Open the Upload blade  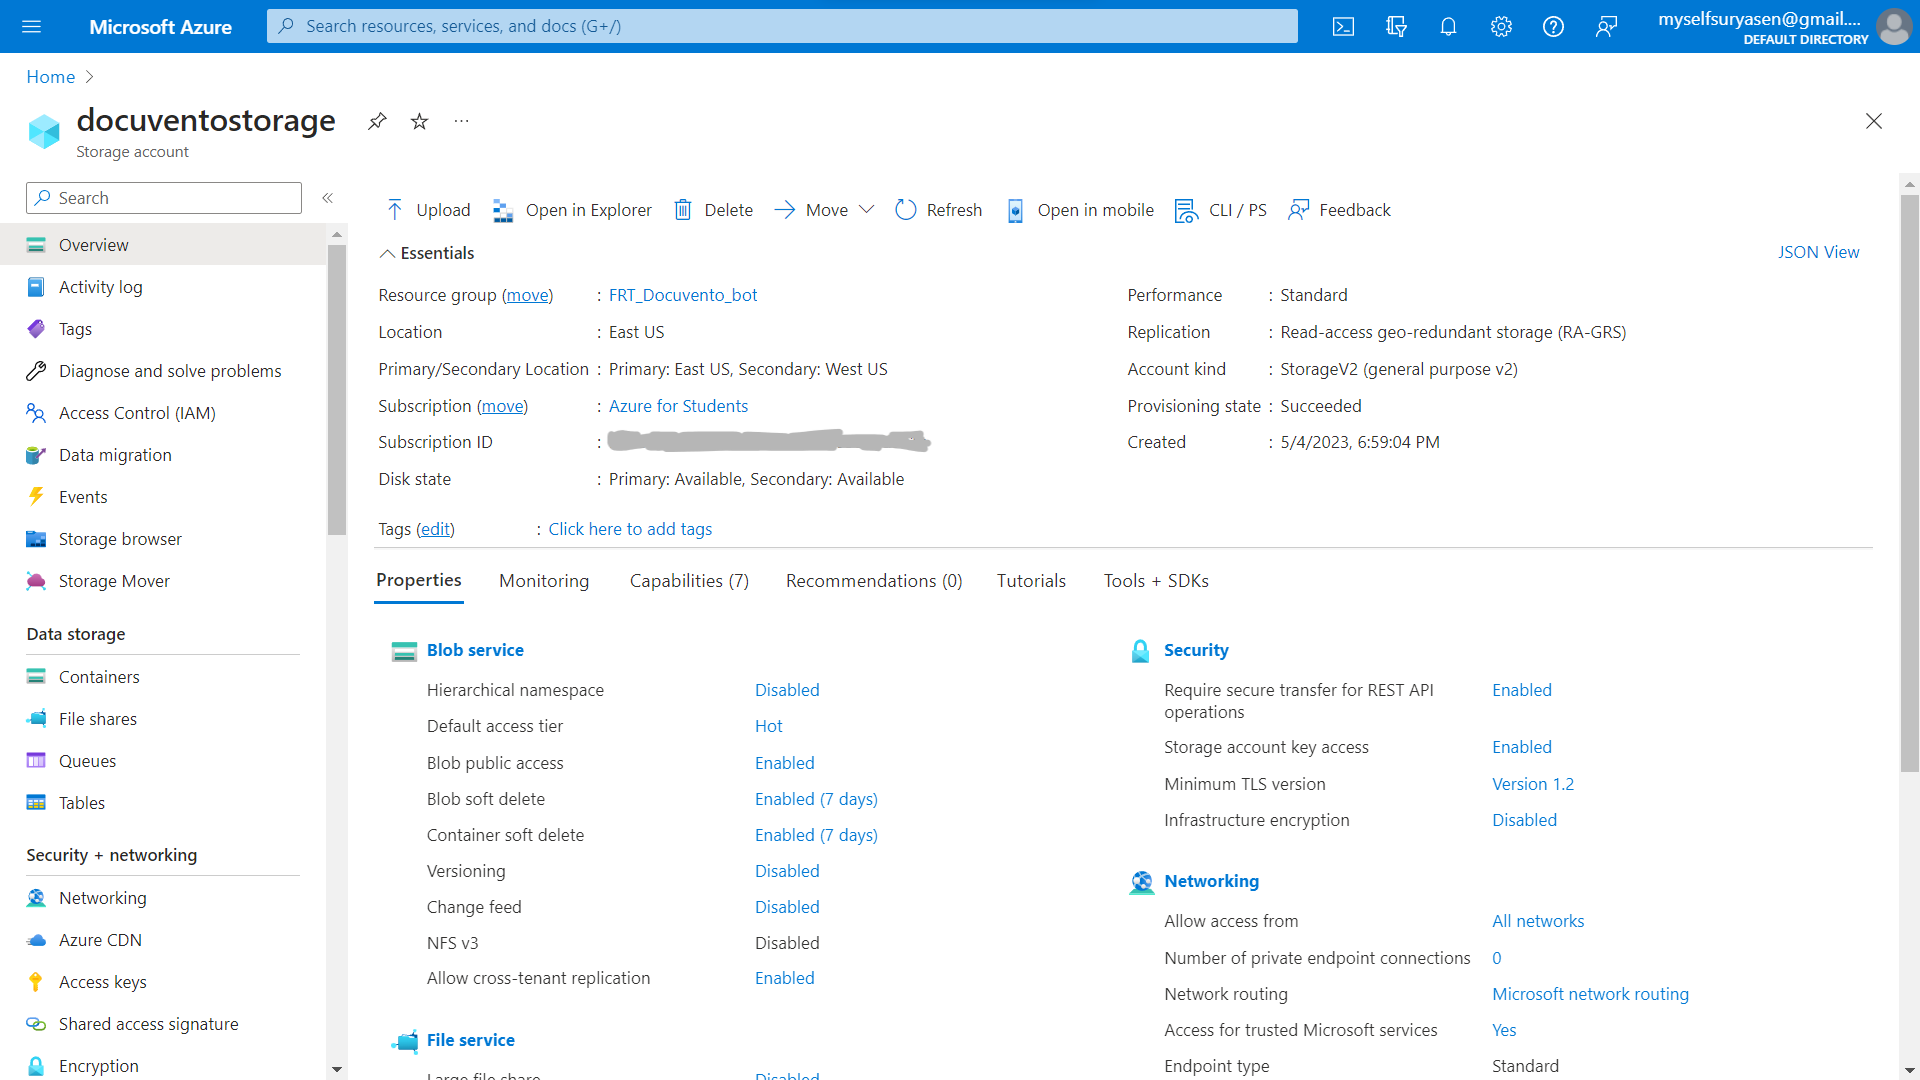pyautogui.click(x=427, y=210)
